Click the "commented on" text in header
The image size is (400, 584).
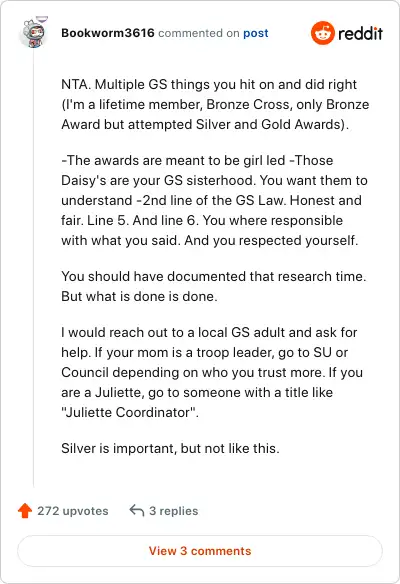199,33
